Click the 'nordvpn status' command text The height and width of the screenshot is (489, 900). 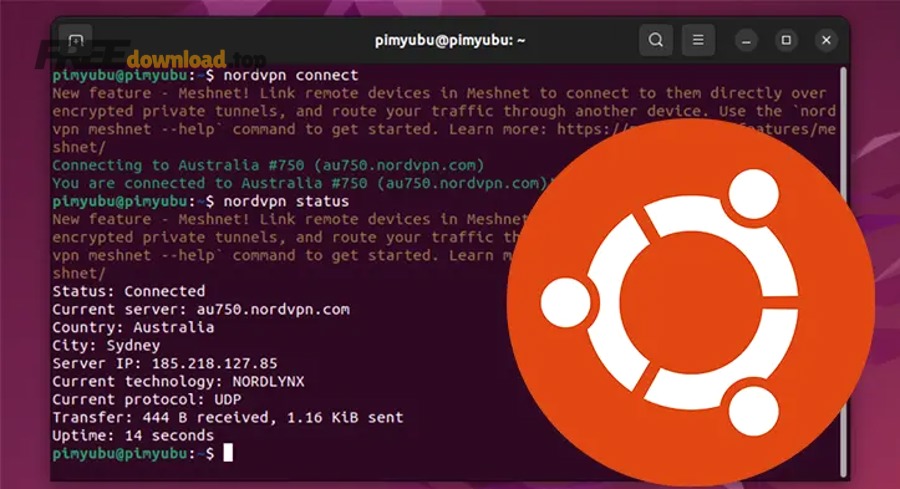[286, 201]
